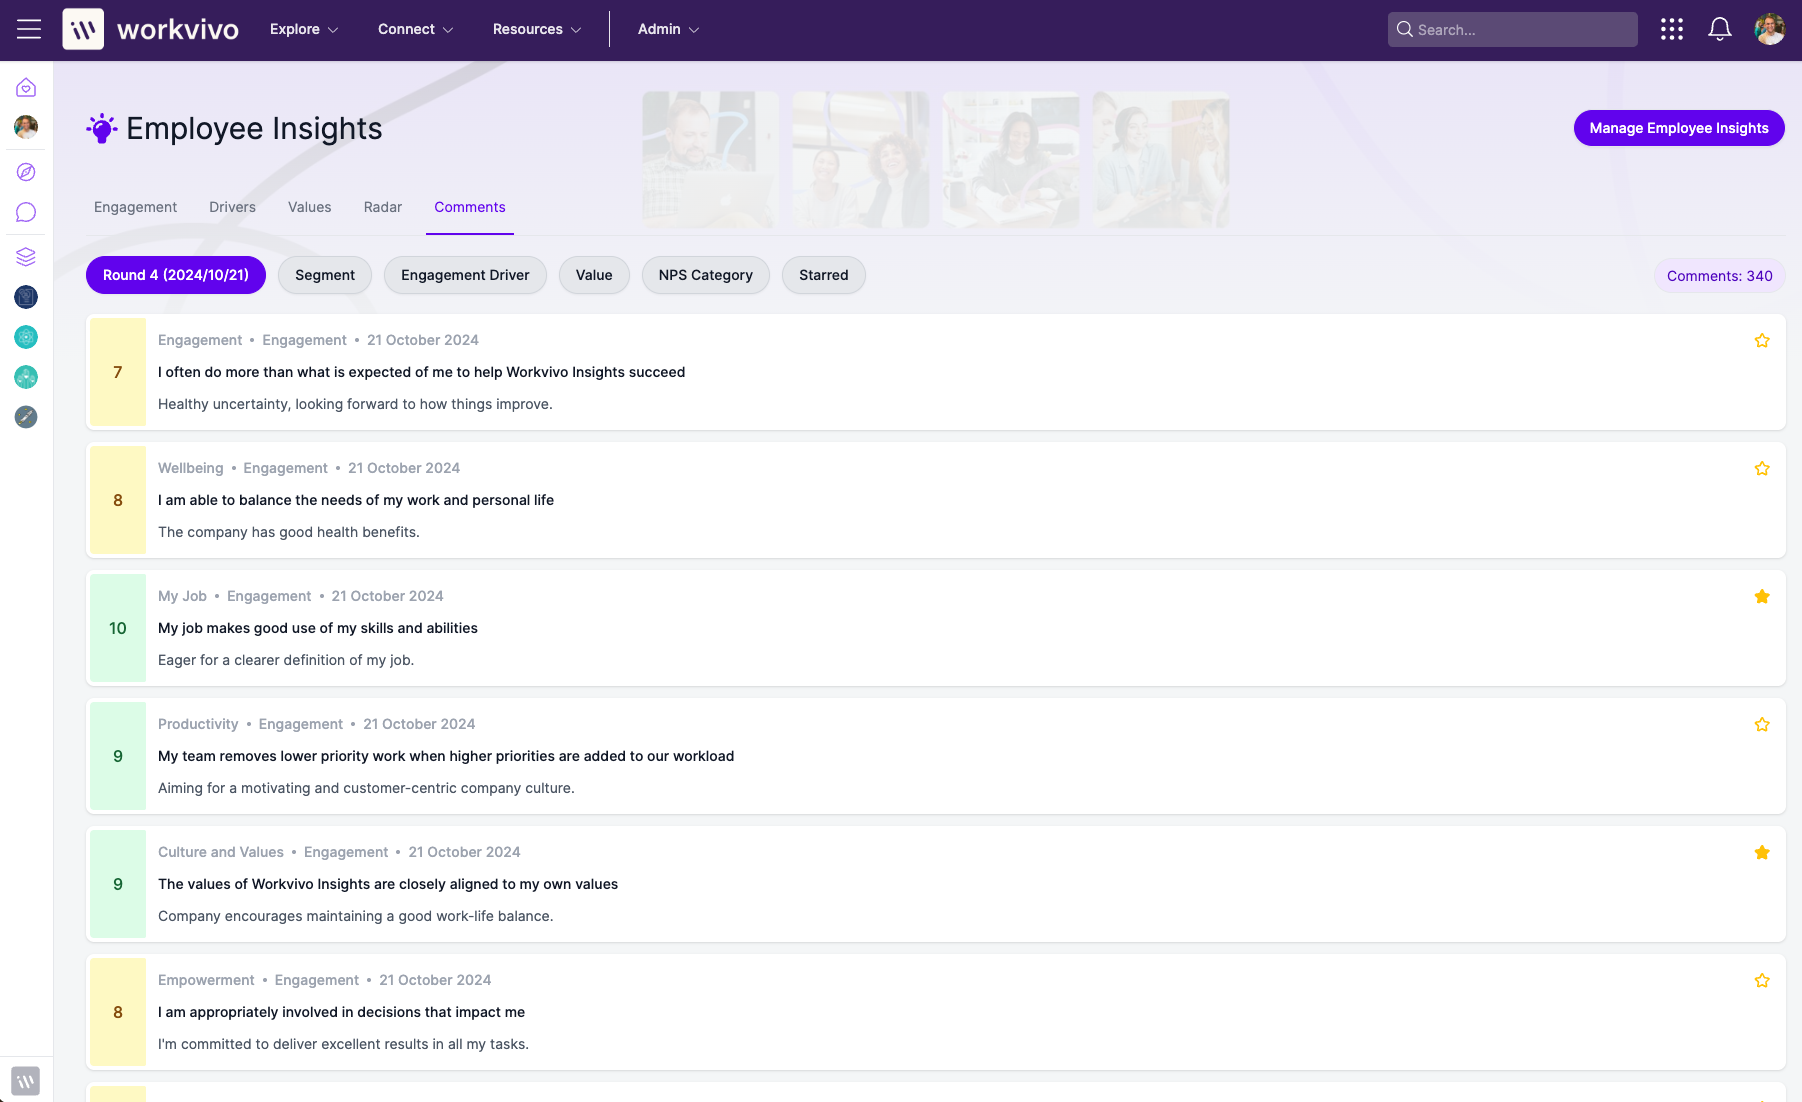
Task: Open profile photo in left sidebar
Action: pos(26,127)
